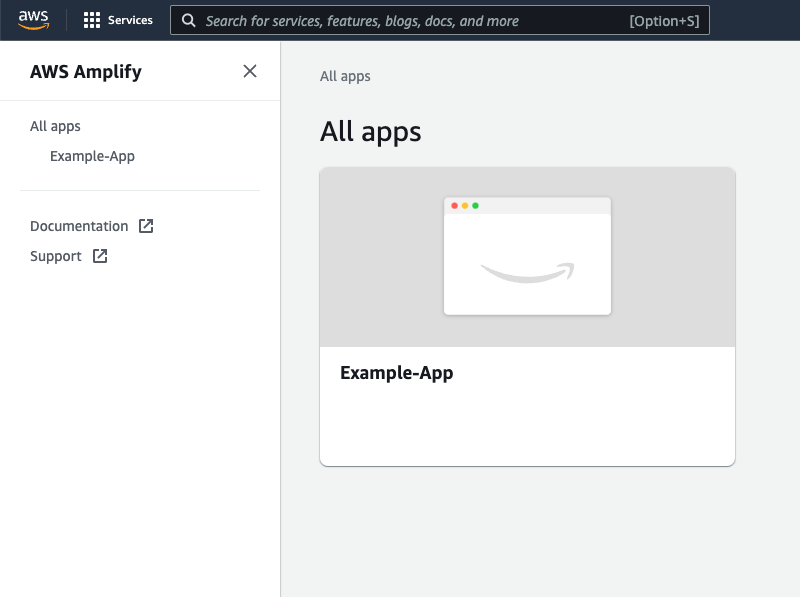Click the external link icon beside Support
This screenshot has height=597, width=800.
click(99, 256)
